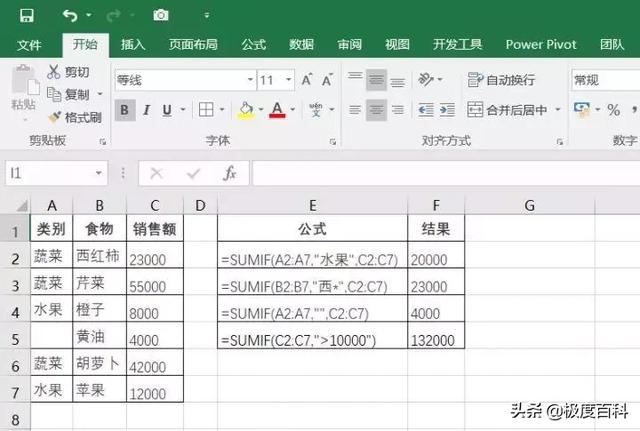Screen dimensions: 640x431
Task: Click the Save icon in quick access toolbar
Action: [x=27, y=16]
